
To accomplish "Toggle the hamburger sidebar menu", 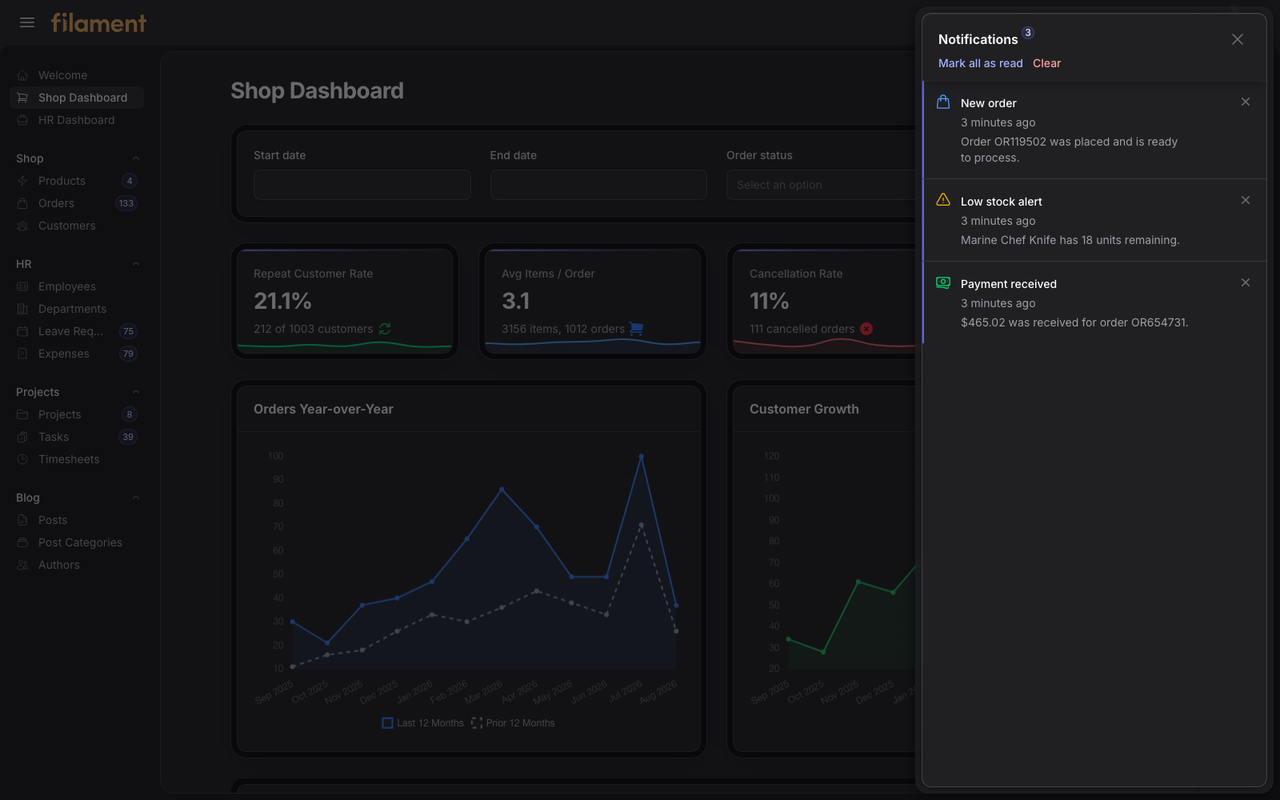I will coord(27,22).
